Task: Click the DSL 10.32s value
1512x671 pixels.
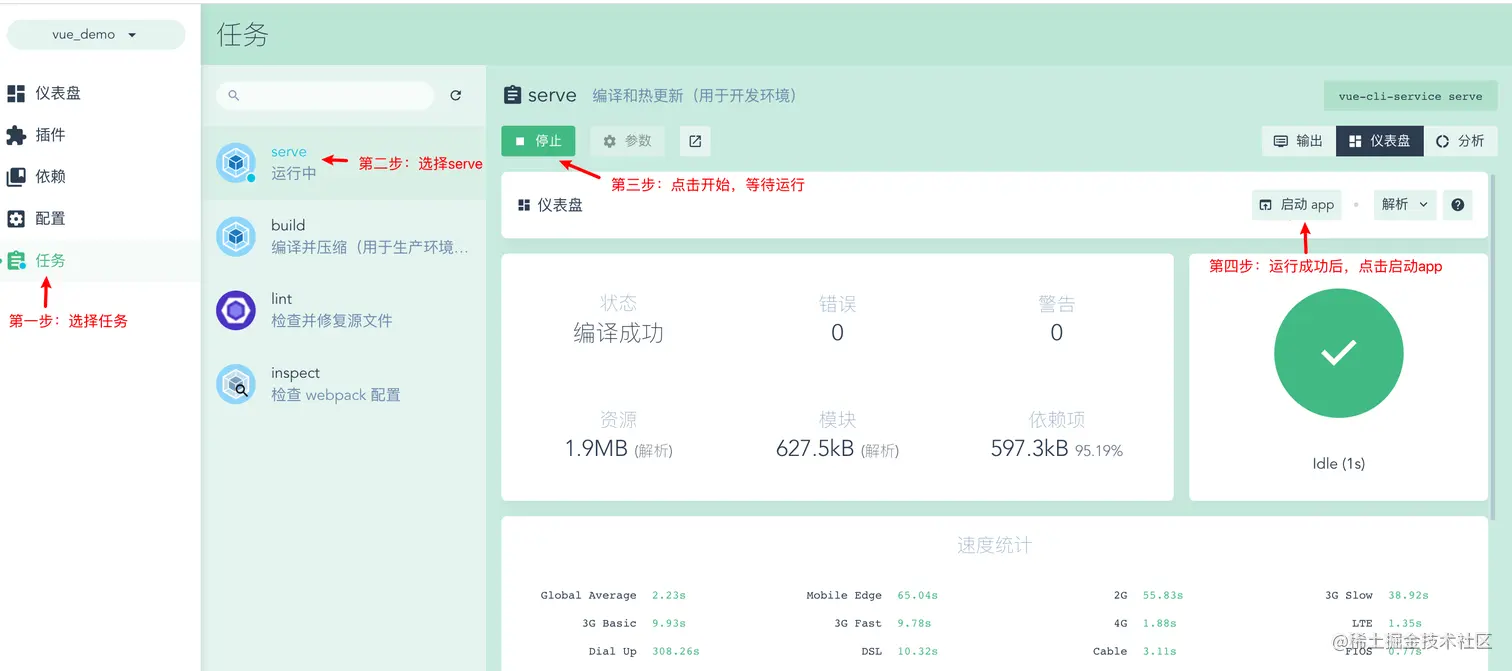Action: [x=917, y=651]
